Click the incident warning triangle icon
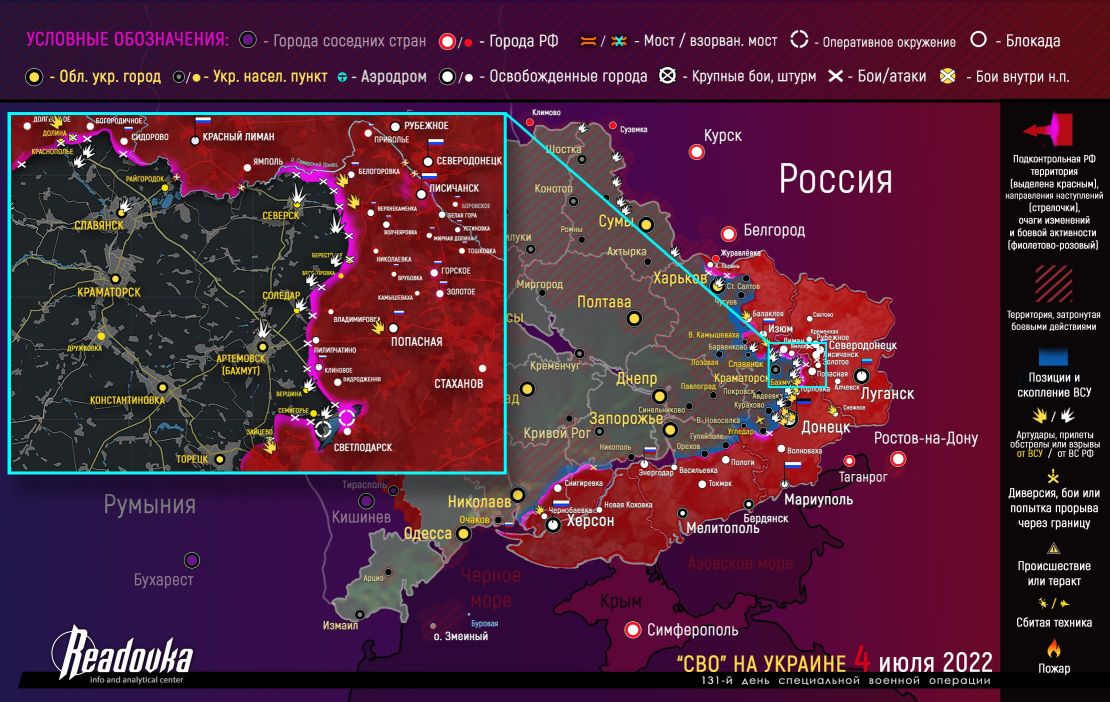The height and width of the screenshot is (702, 1110). click(1052, 548)
